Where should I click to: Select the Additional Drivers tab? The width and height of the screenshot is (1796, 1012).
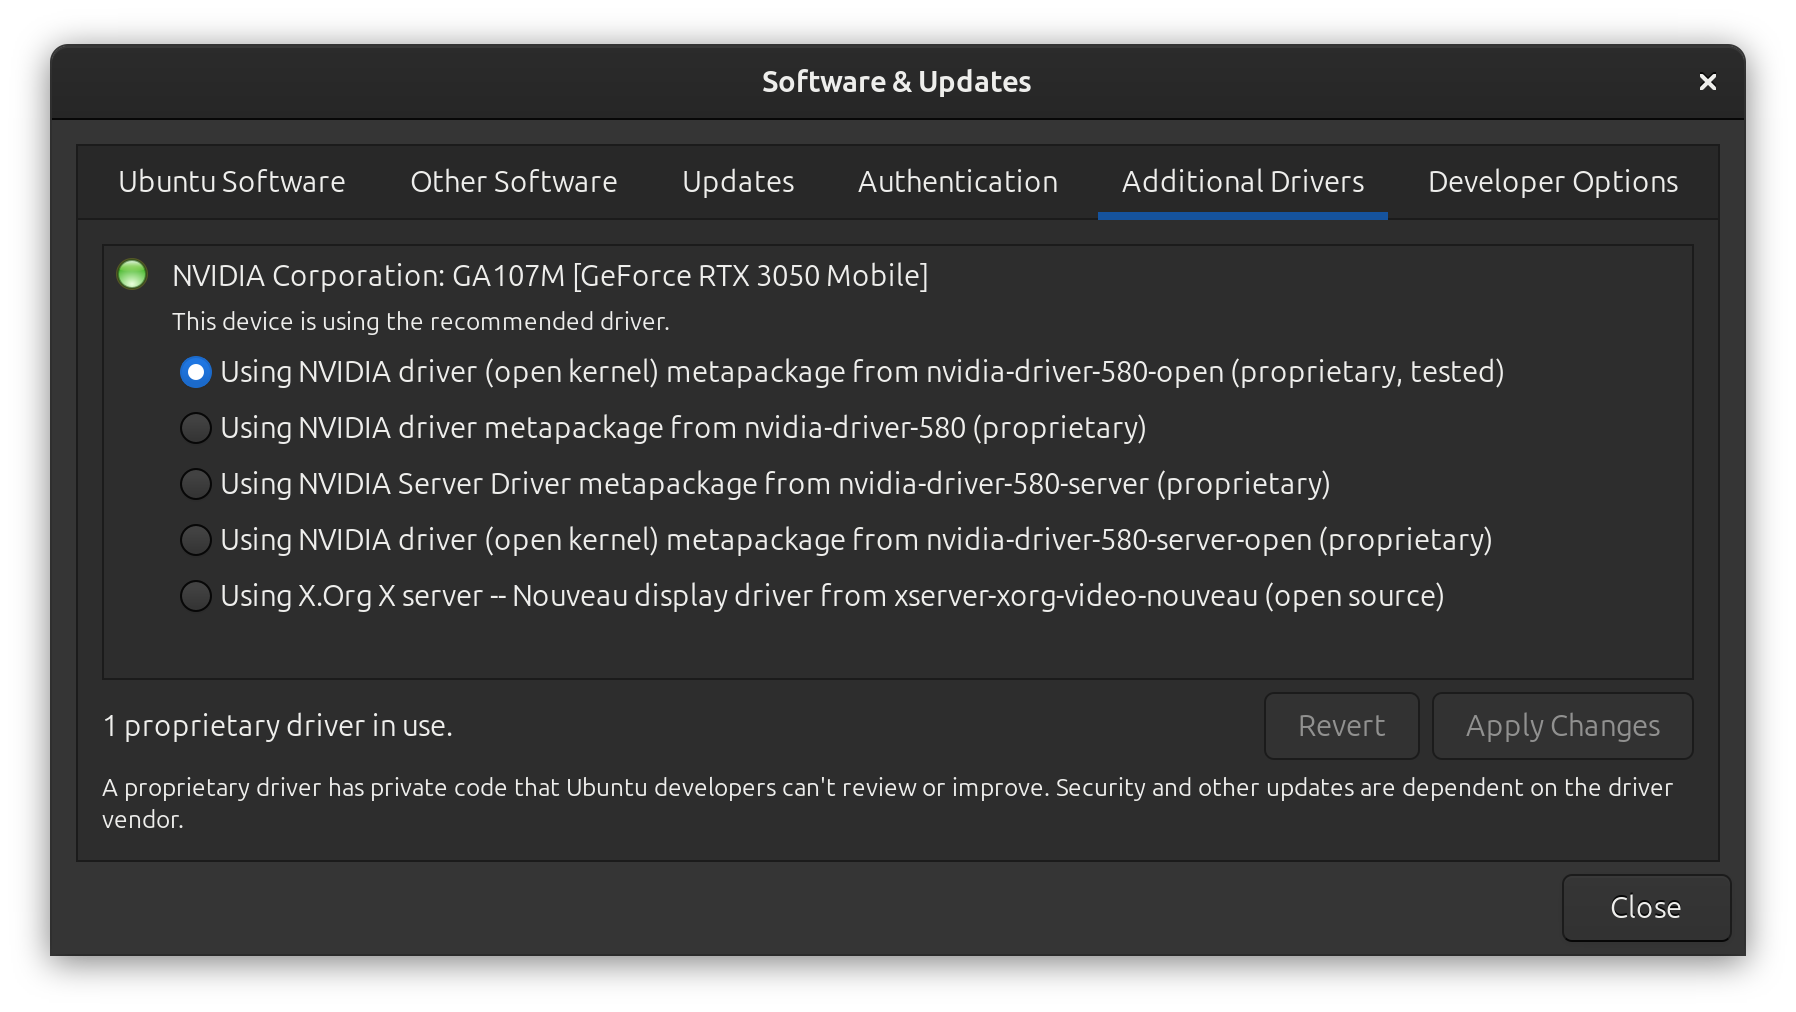point(1242,182)
